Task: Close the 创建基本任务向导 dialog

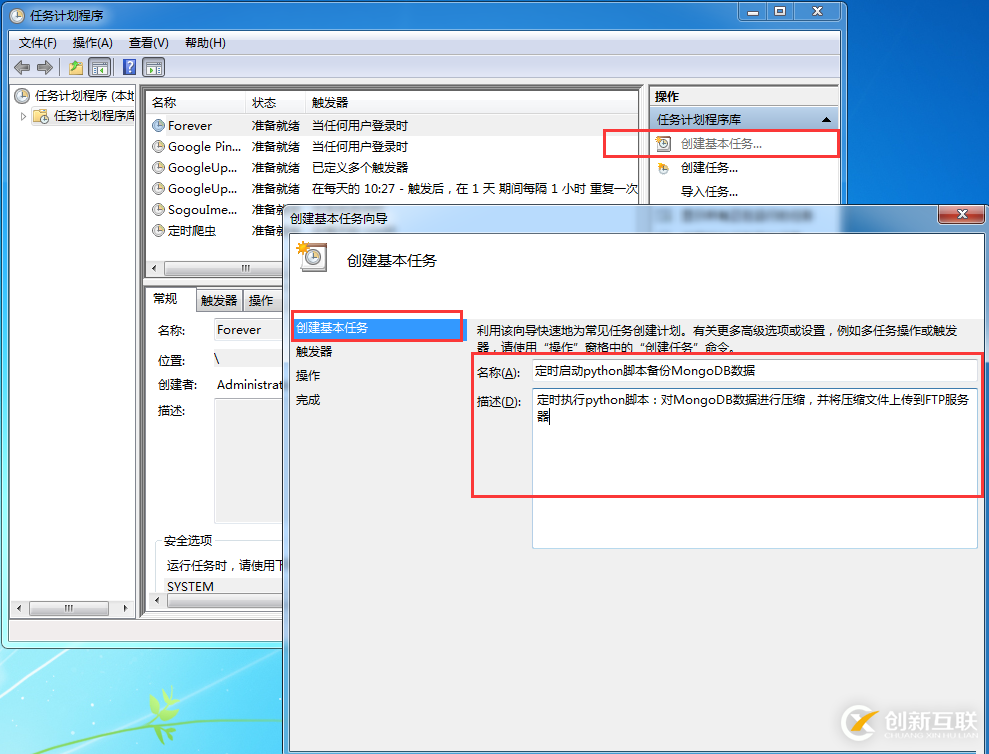Action: coord(961,215)
